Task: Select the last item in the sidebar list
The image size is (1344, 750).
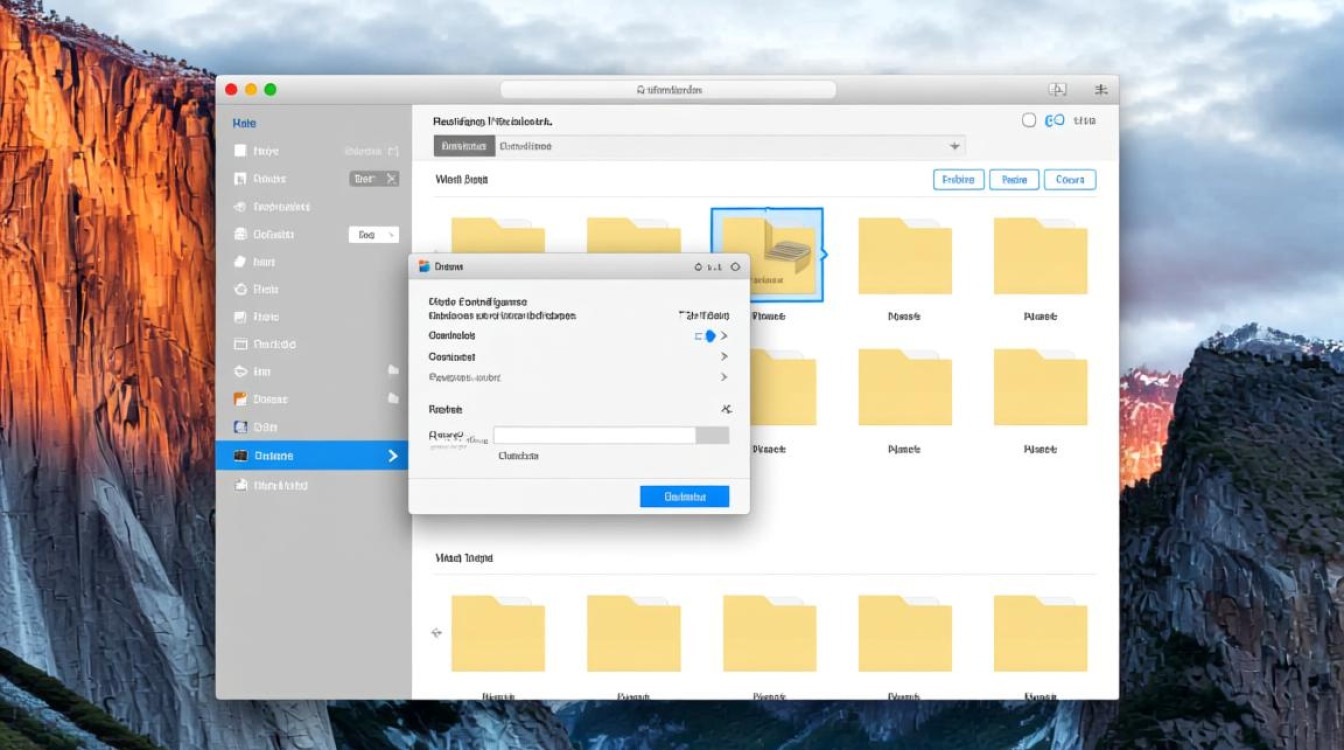Action: [272, 485]
